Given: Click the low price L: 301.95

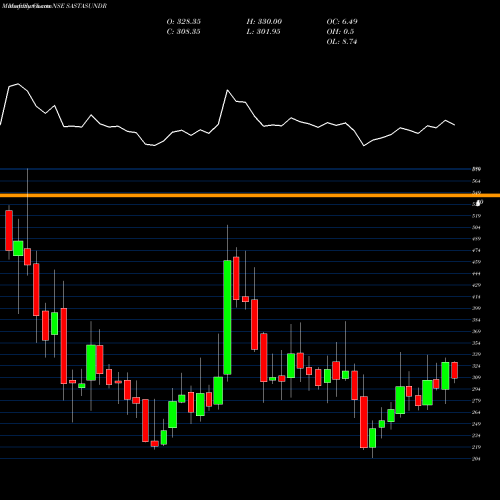Looking at the screenshot, I should coord(264,32).
